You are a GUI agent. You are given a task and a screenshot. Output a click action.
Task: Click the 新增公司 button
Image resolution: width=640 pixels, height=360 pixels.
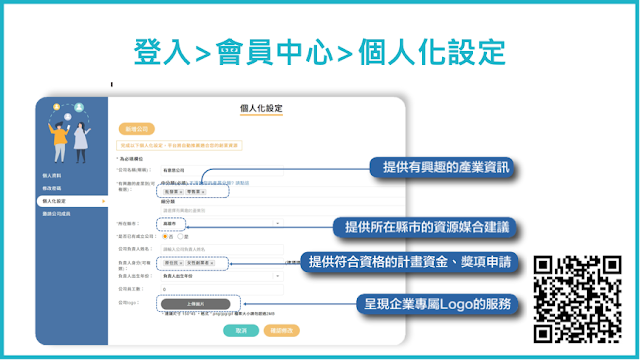coord(137,129)
